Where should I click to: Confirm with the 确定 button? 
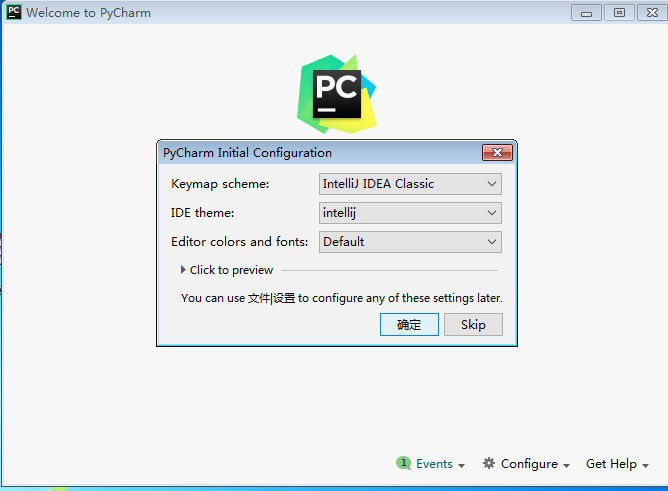pos(409,324)
